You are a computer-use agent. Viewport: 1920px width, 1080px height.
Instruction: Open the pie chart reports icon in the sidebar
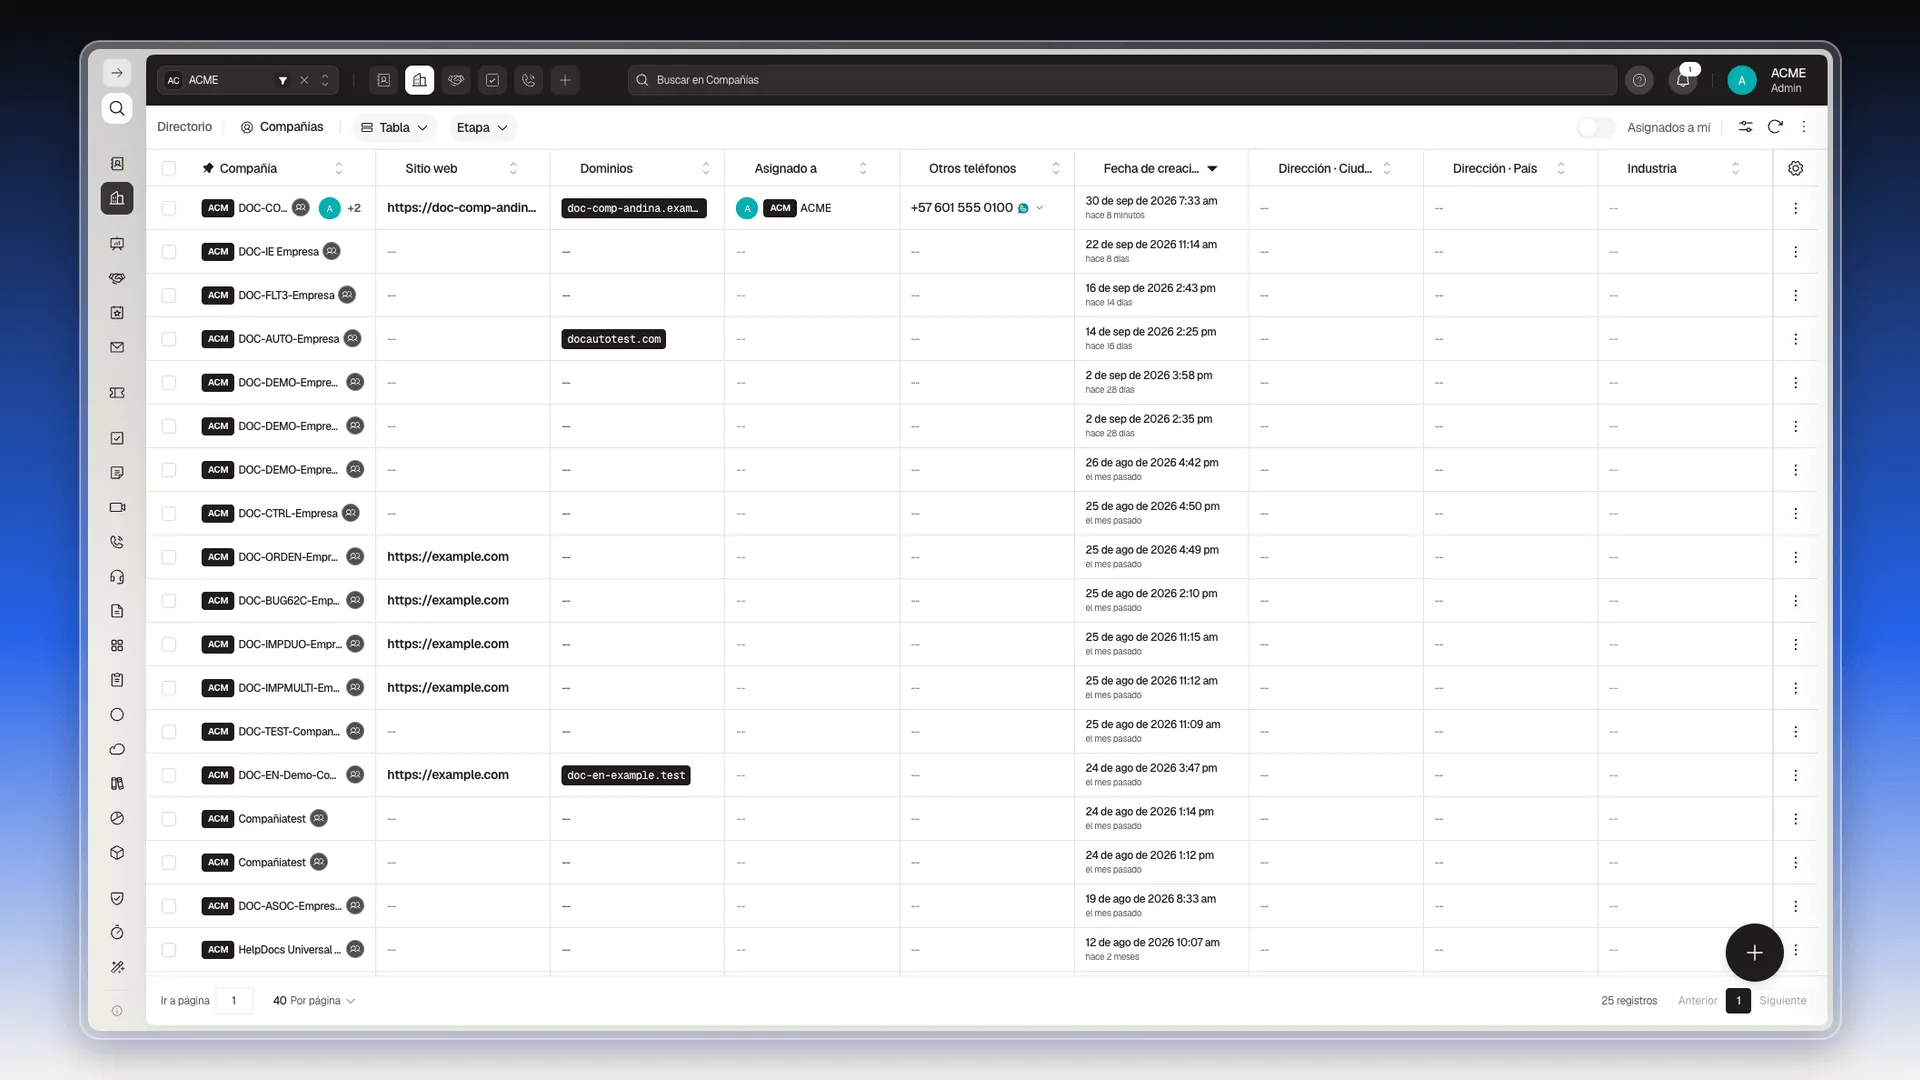point(117,818)
